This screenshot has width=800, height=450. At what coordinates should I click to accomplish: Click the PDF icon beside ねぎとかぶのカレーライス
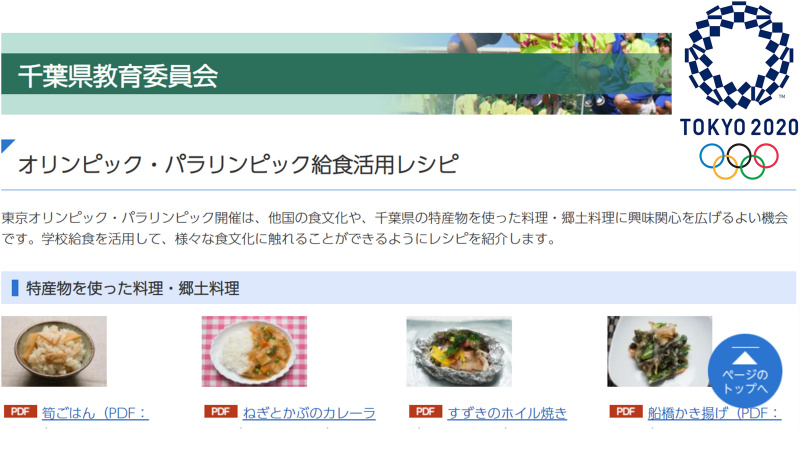pyautogui.click(x=221, y=411)
